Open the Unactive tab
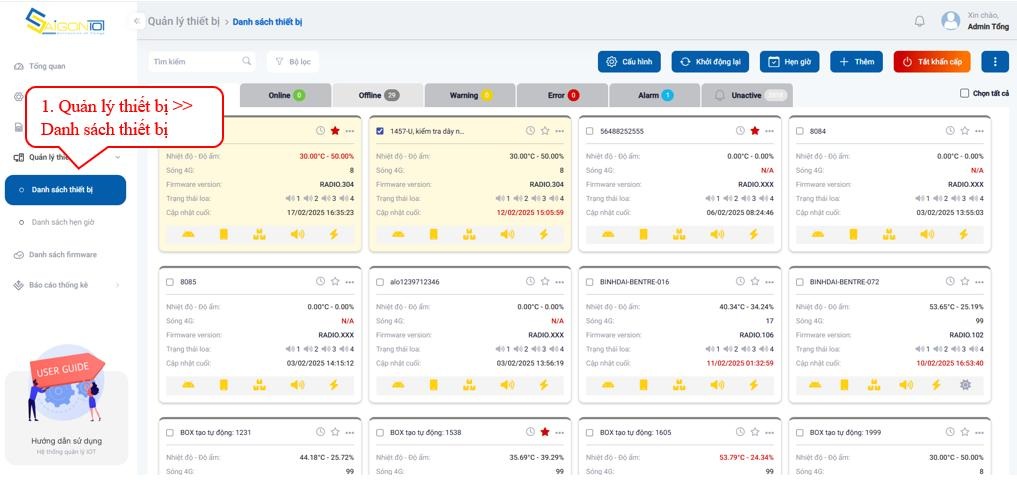Screen dimensions: 1017x484 pos(747,95)
